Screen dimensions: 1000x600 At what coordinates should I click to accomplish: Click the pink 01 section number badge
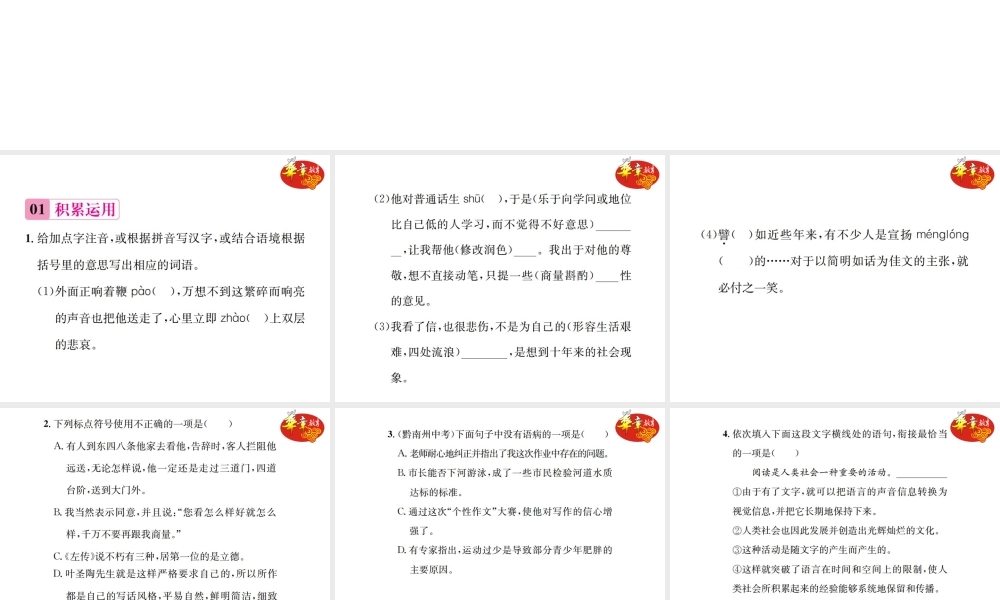coord(38,208)
